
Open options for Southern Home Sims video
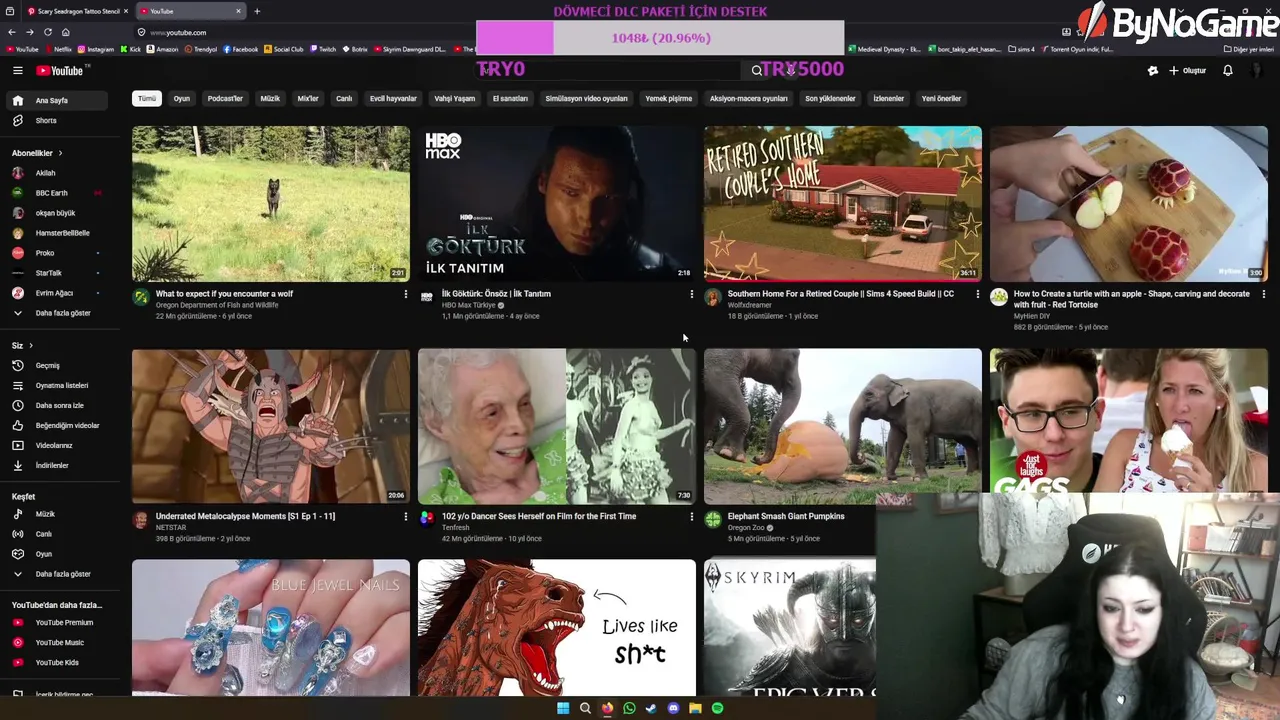point(977,294)
